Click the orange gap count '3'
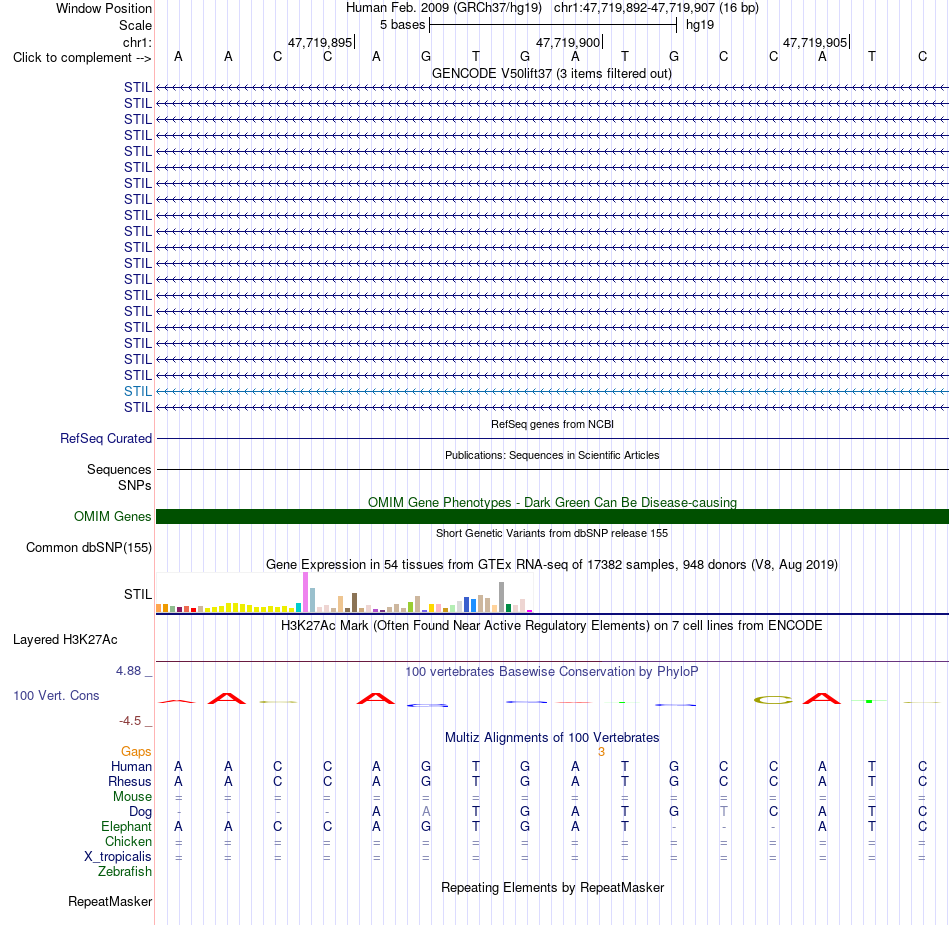This screenshot has height=925, width=950. [x=601, y=752]
